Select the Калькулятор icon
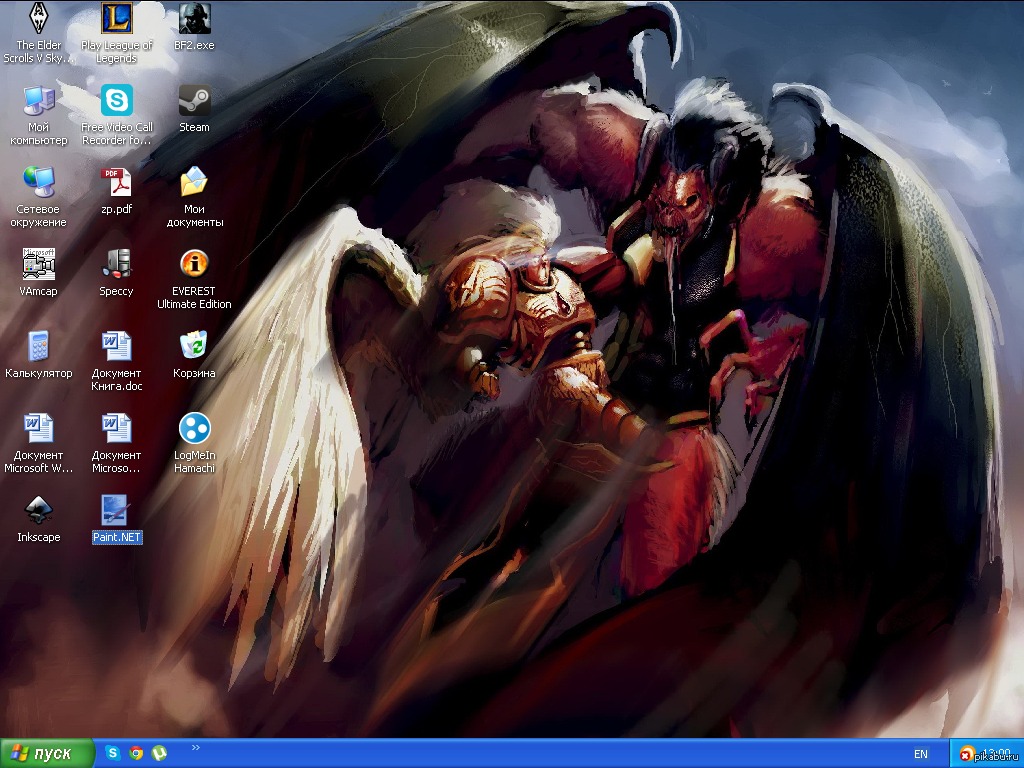 pyautogui.click(x=38, y=347)
